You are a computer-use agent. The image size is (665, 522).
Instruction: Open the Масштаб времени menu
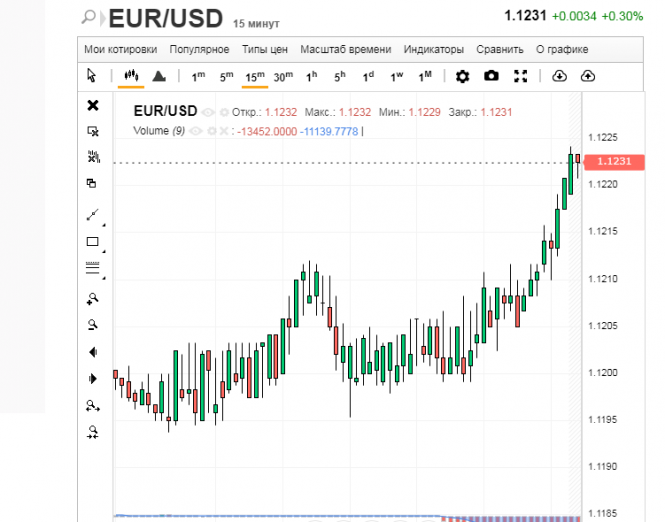[346, 50]
